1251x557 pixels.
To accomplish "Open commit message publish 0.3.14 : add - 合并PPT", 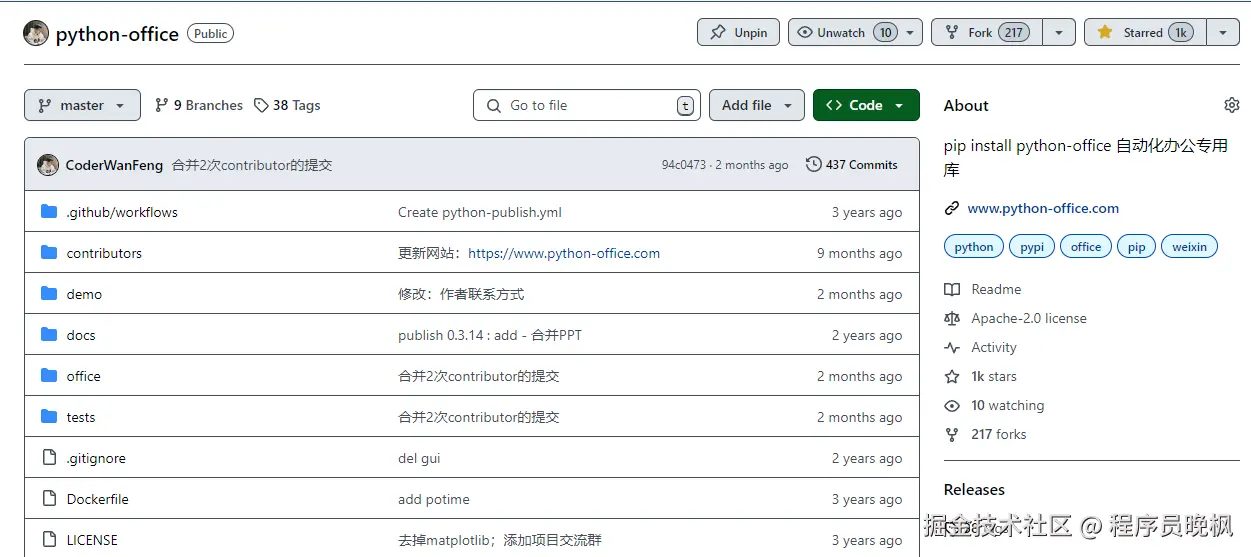I will tap(490, 335).
